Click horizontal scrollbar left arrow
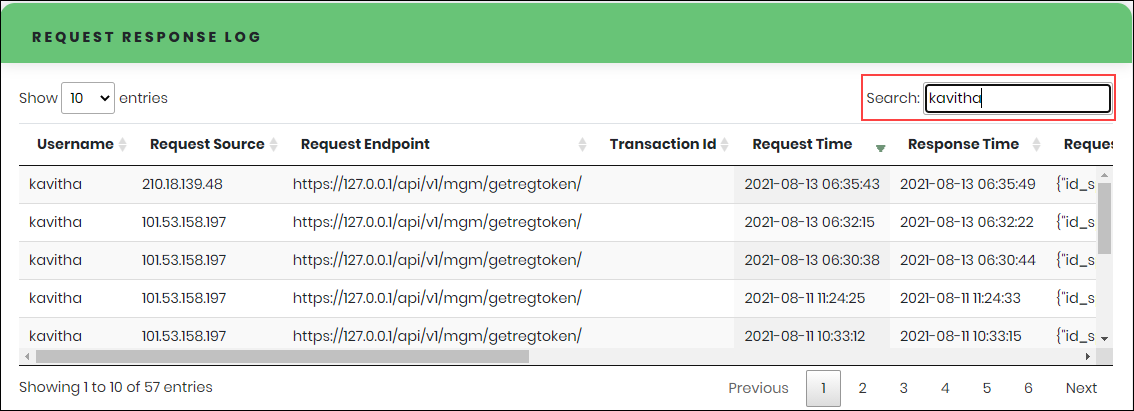Screen dimensions: 1134x411 click(27, 357)
